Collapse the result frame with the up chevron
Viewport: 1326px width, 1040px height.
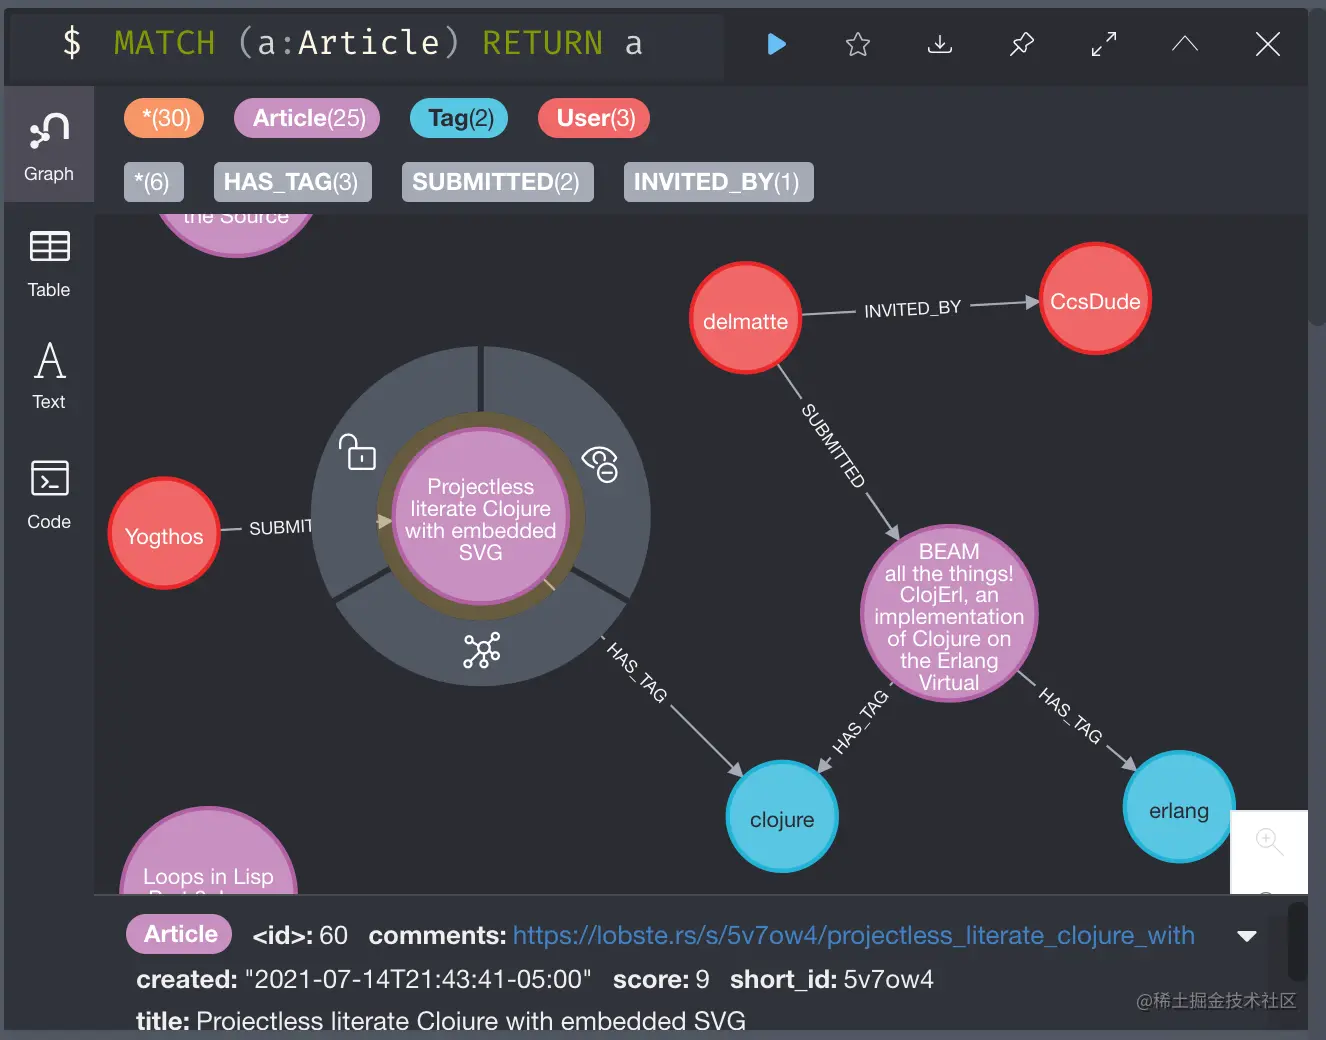[x=1185, y=43]
